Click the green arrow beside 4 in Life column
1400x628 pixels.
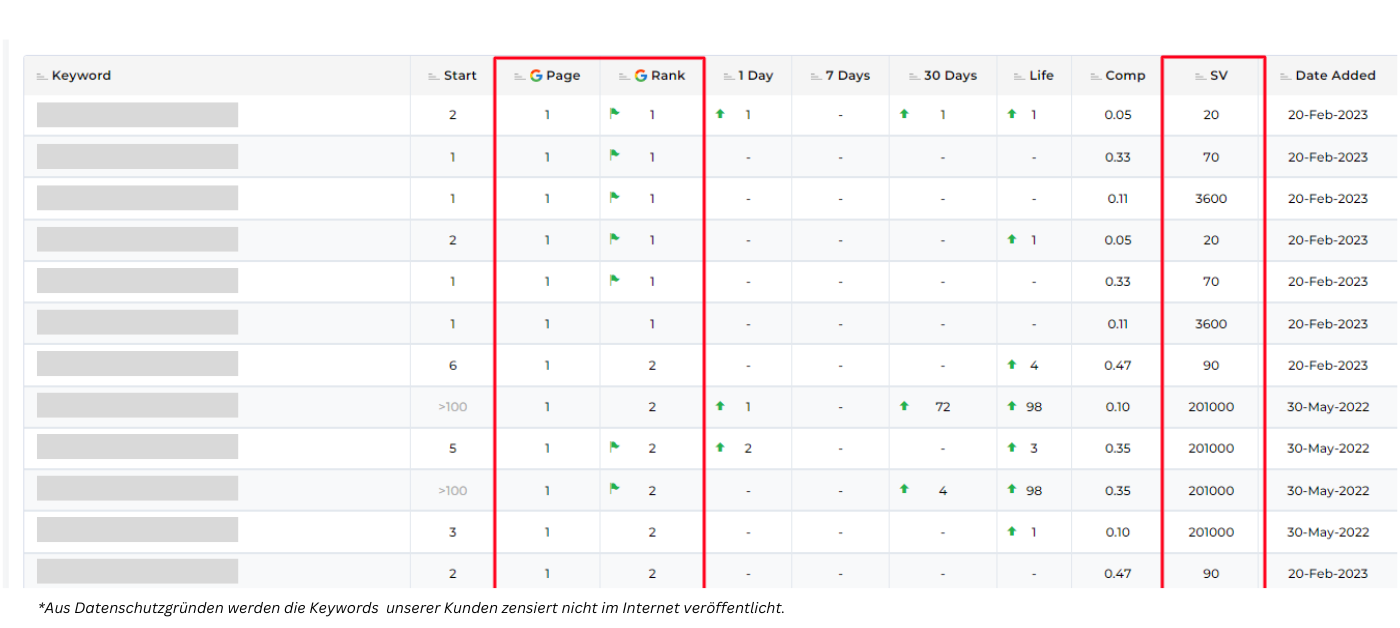[x=1012, y=365]
